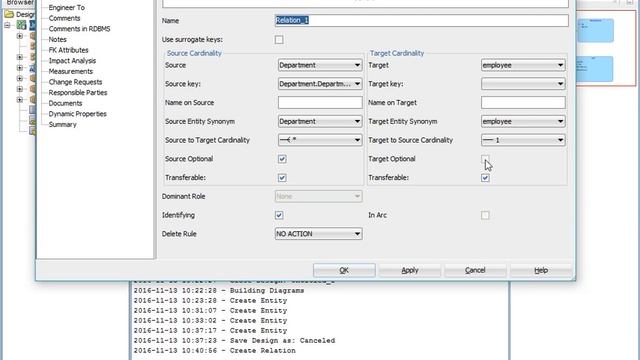This screenshot has width=640, height=360.
Task: Click the 'Create Relation' log entry
Action: (214, 351)
